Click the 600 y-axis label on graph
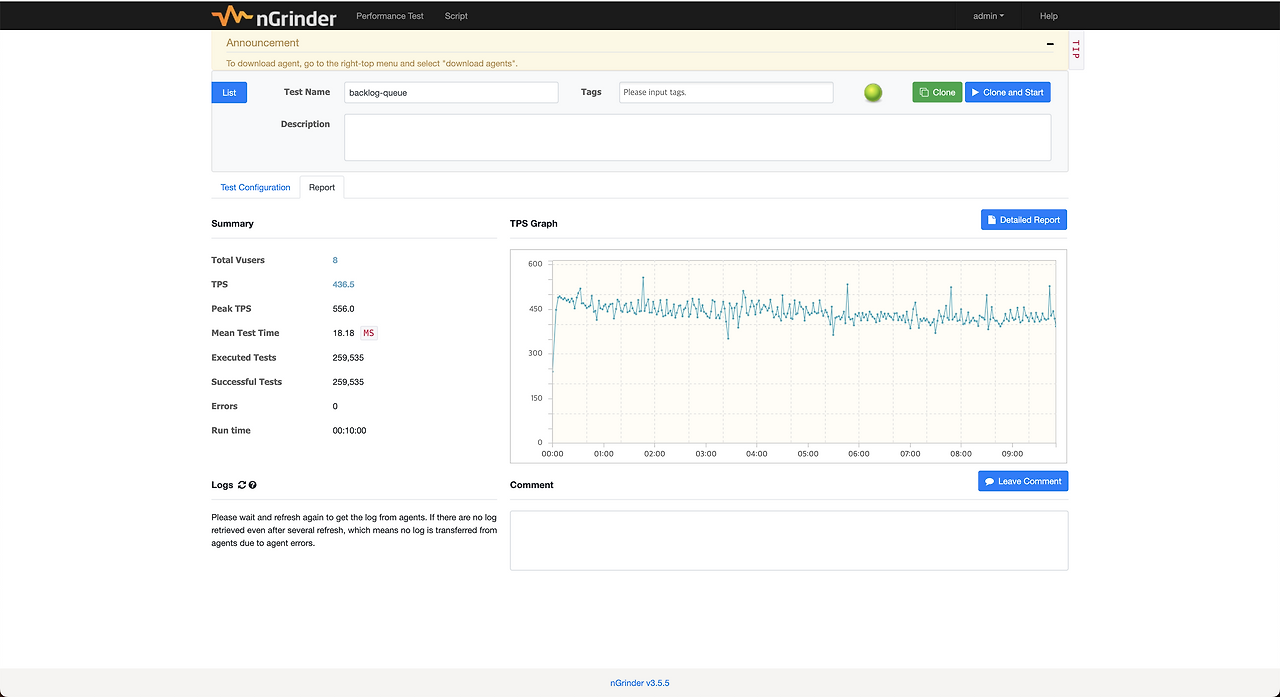The height and width of the screenshot is (697, 1280). (535, 264)
